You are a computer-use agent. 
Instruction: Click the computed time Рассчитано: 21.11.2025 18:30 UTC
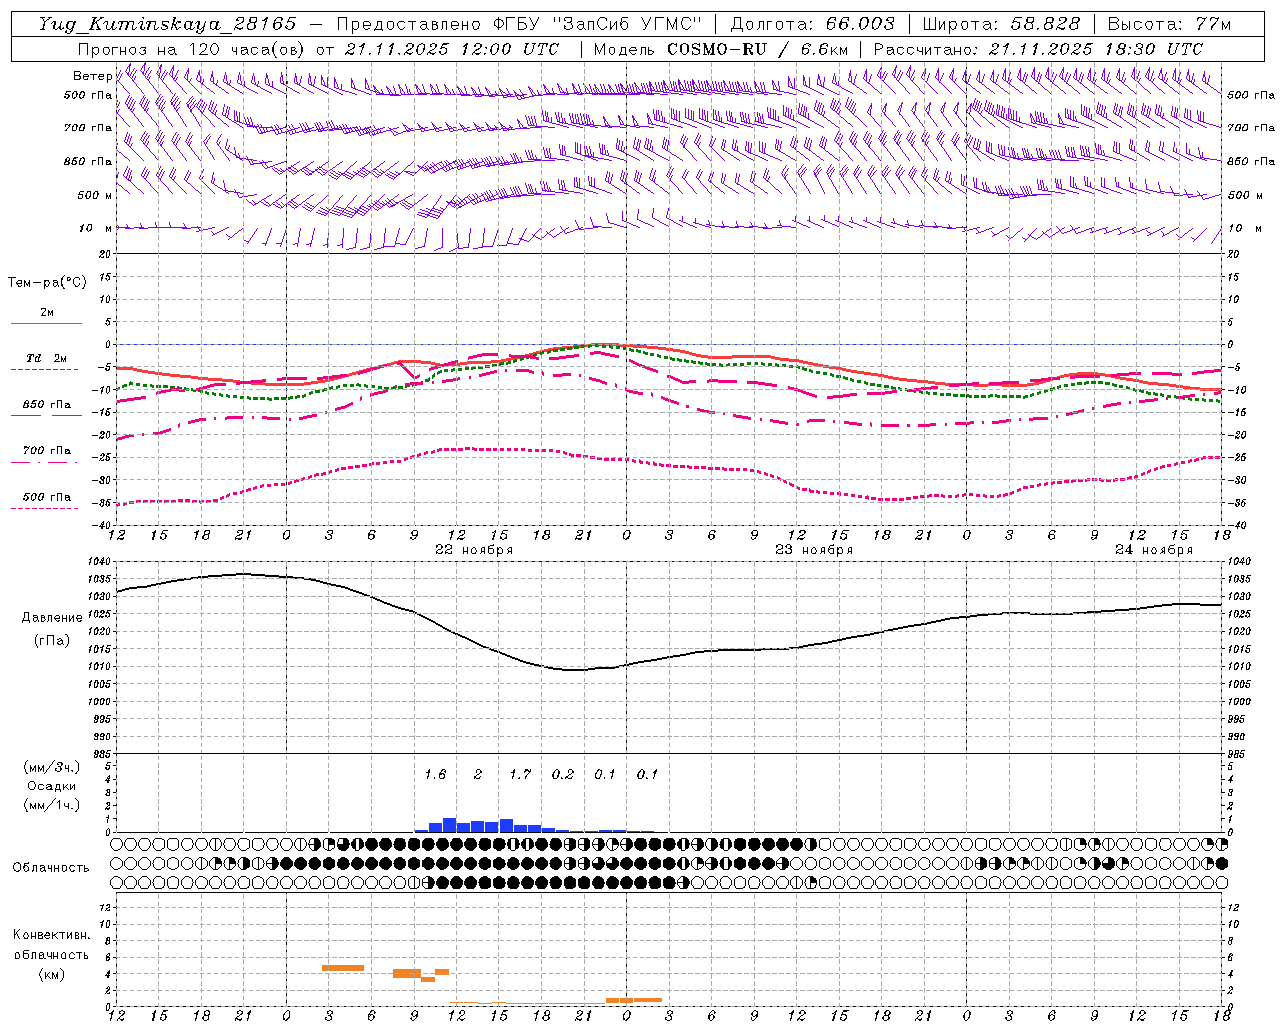1038,49
